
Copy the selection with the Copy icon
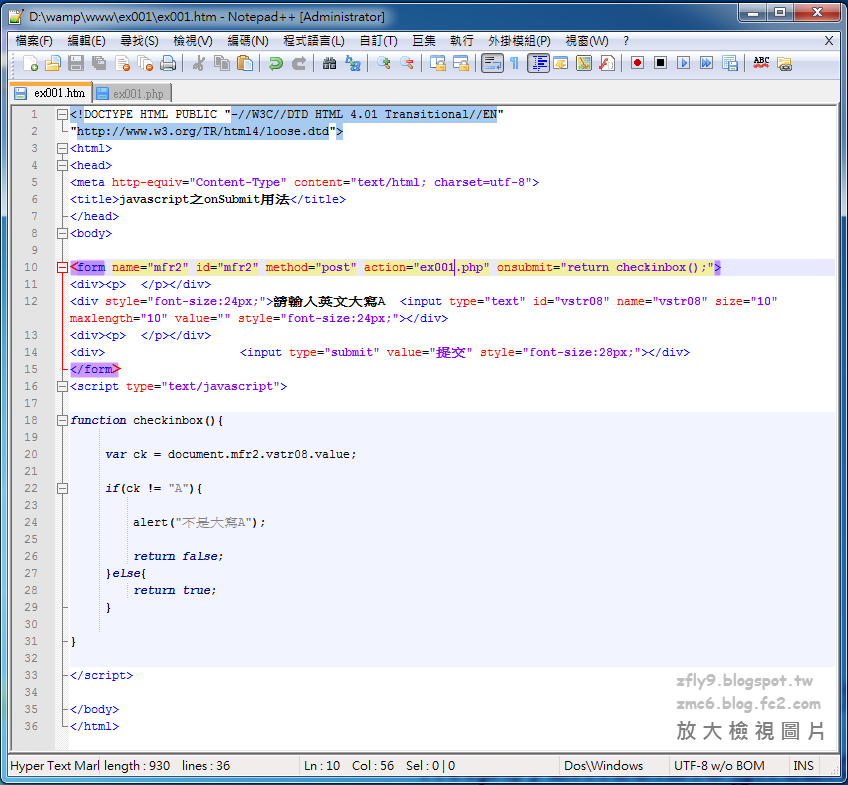tap(222, 63)
